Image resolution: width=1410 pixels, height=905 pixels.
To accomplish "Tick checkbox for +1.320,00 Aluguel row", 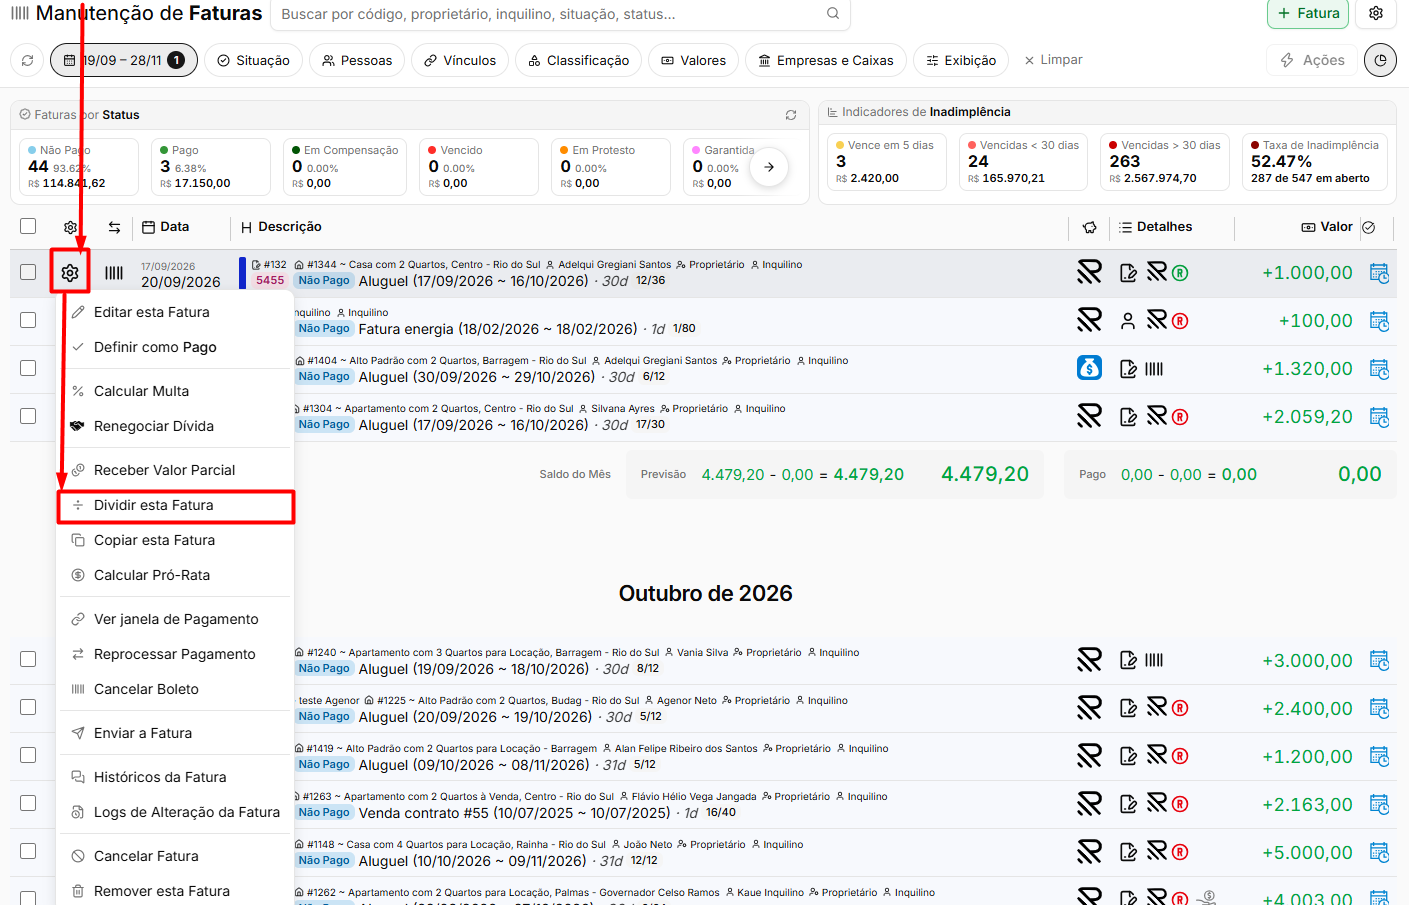I will click(x=28, y=368).
